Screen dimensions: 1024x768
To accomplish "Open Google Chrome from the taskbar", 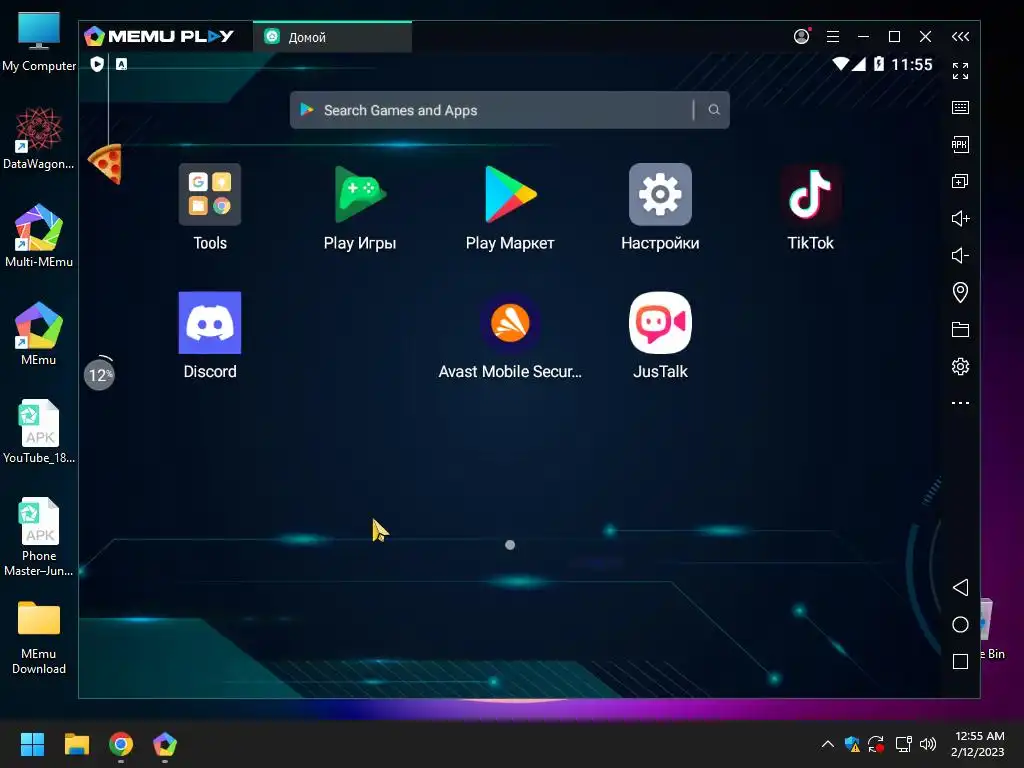I will [x=121, y=744].
